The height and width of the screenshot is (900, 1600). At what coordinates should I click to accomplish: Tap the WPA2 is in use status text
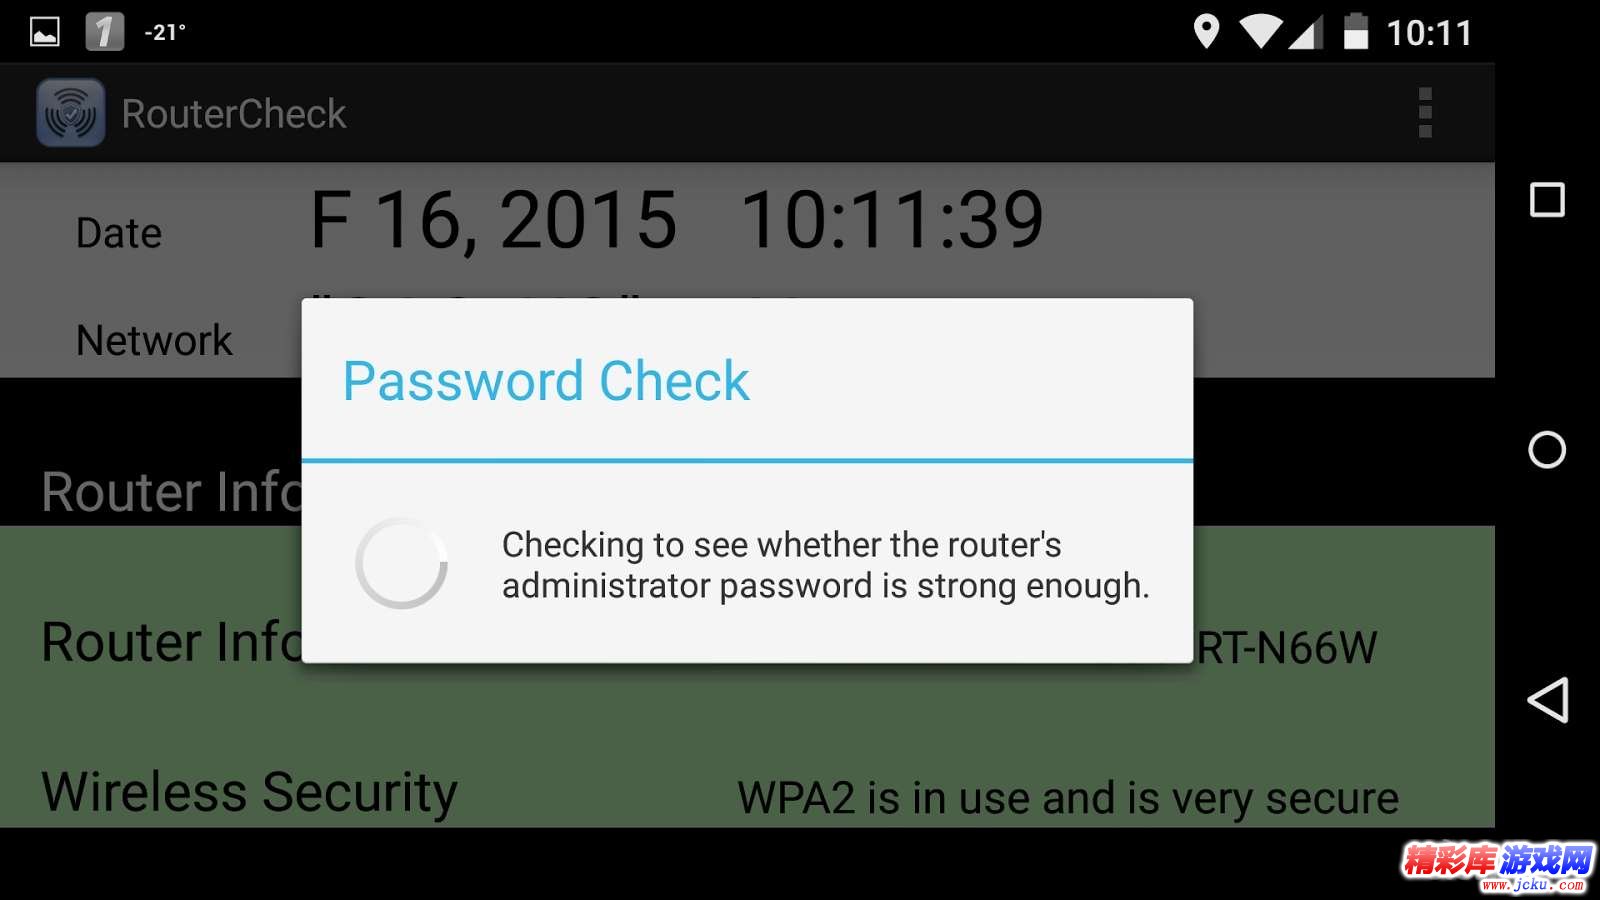(1068, 798)
